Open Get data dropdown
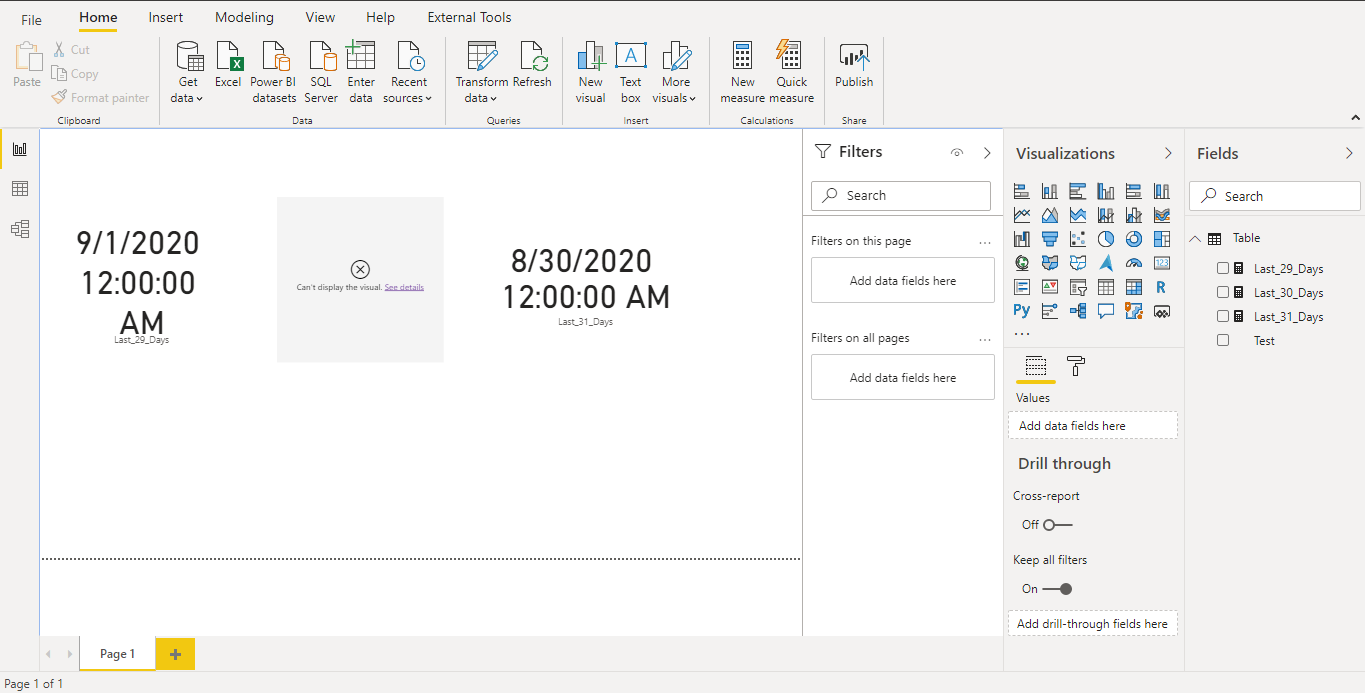Screen dimensions: 1365x693 tap(188, 72)
